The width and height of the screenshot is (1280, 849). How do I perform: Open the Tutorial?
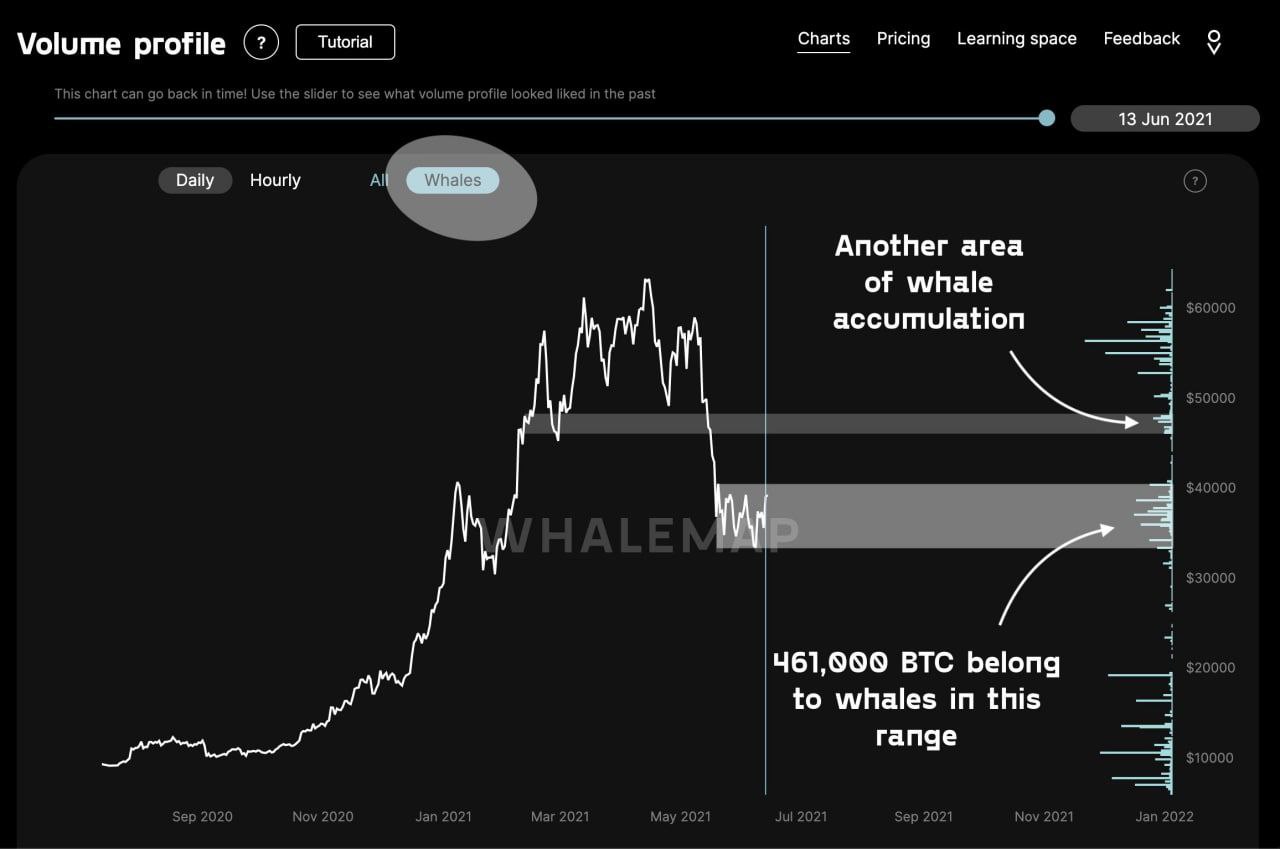(x=345, y=42)
